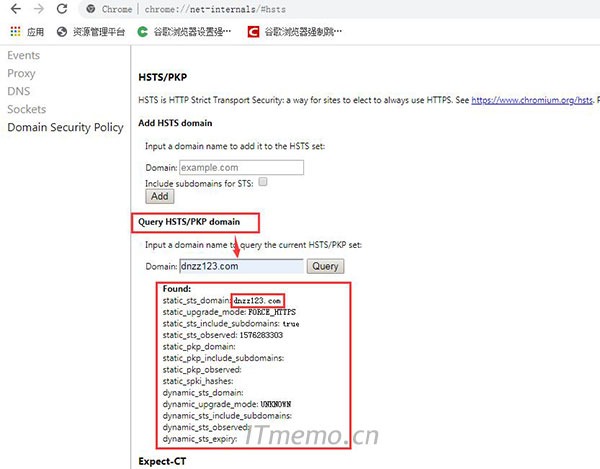This screenshot has width=600, height=469.
Task: Click the Add button
Action: (160, 196)
